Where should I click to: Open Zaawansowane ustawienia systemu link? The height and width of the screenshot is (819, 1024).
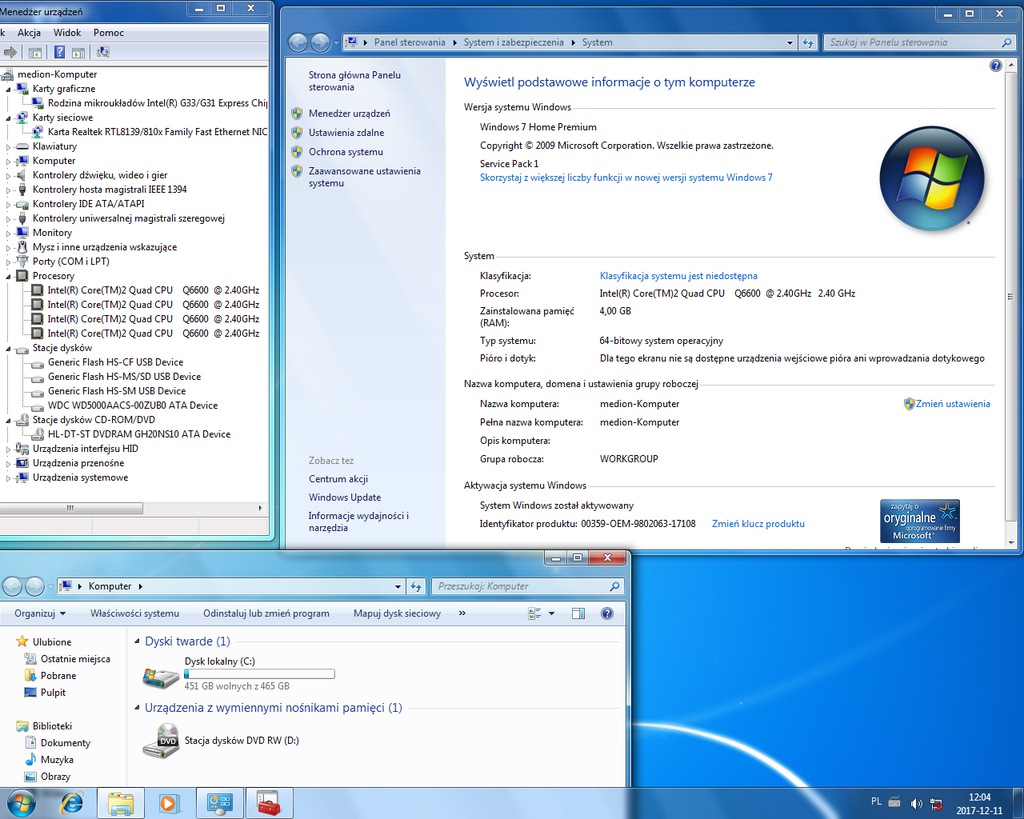[364, 177]
